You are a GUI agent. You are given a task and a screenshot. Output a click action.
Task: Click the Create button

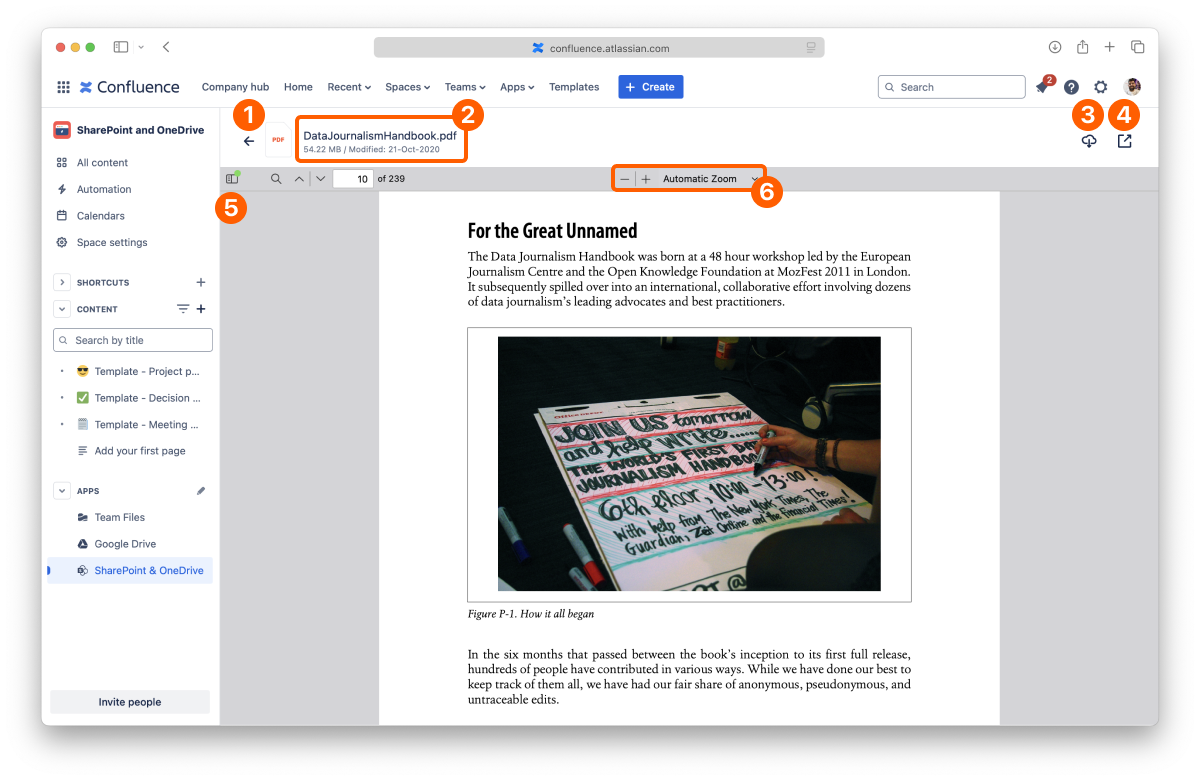click(x=650, y=87)
